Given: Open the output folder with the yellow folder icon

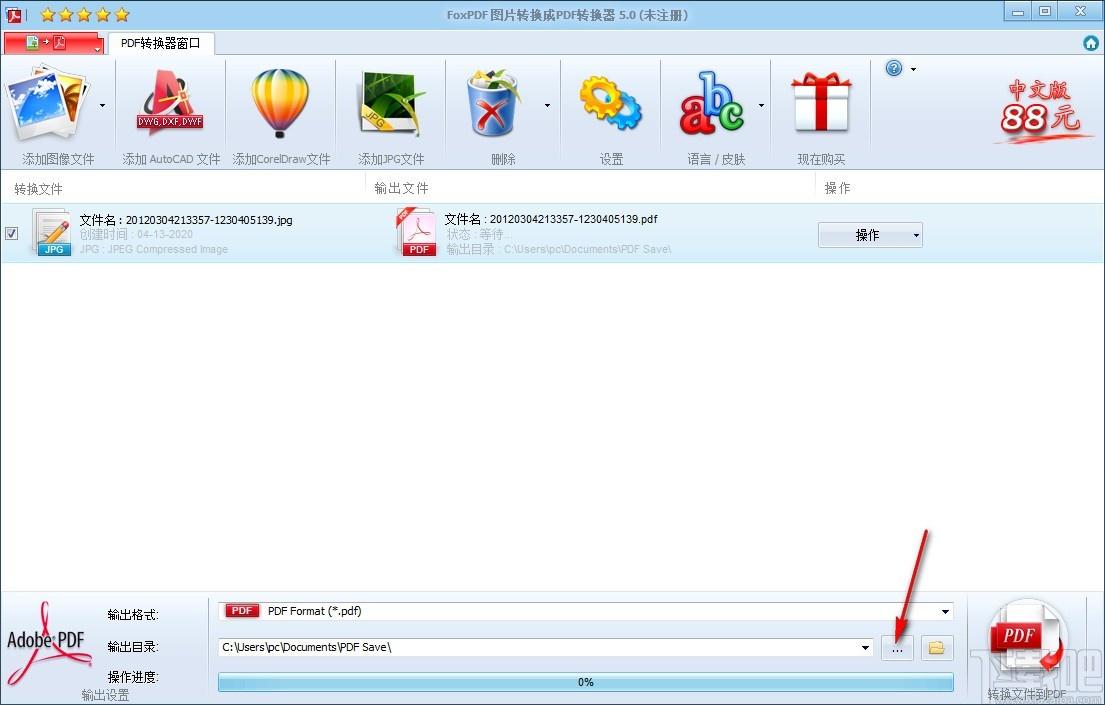Looking at the screenshot, I should click(x=937, y=648).
